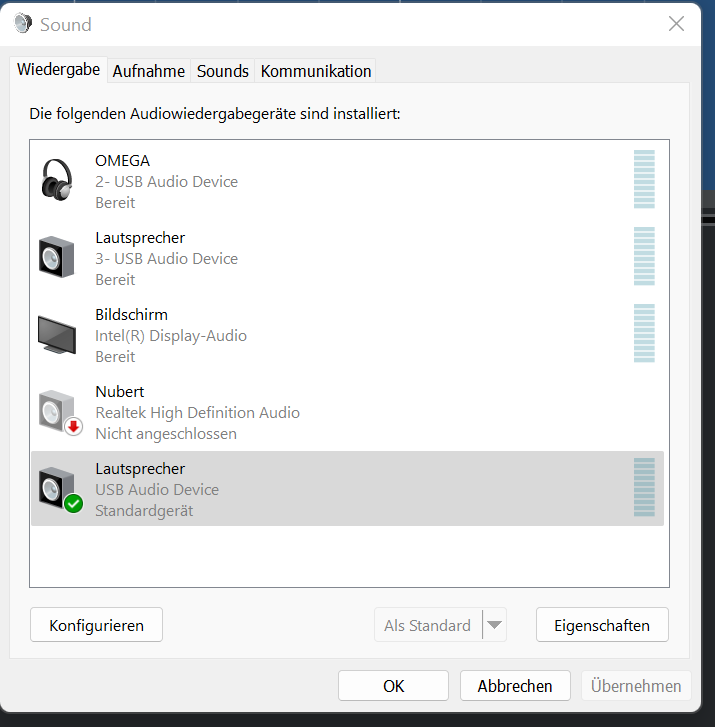
Task: Select the OMEGA device name
Action: (x=122, y=160)
